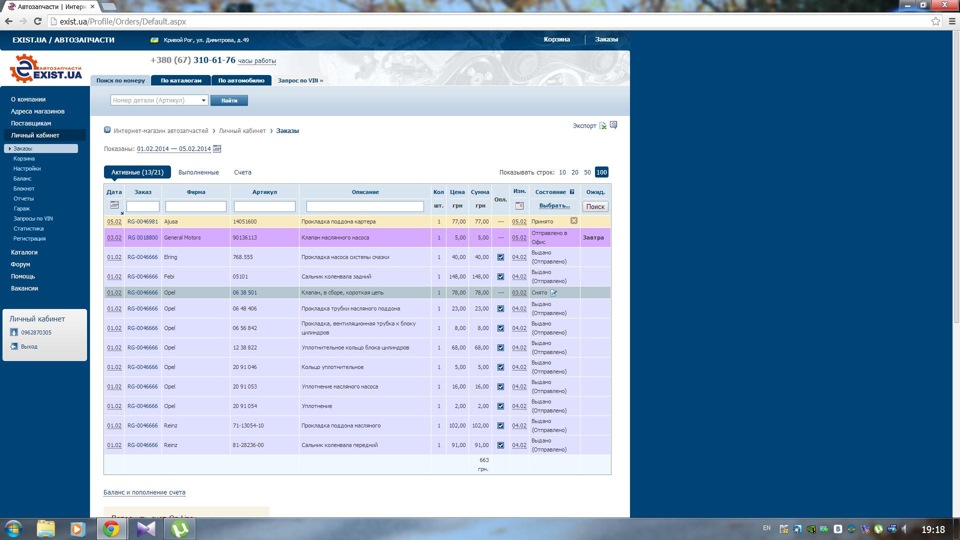
Task: Expand Каталоги sidebar section
Action: (x=24, y=252)
